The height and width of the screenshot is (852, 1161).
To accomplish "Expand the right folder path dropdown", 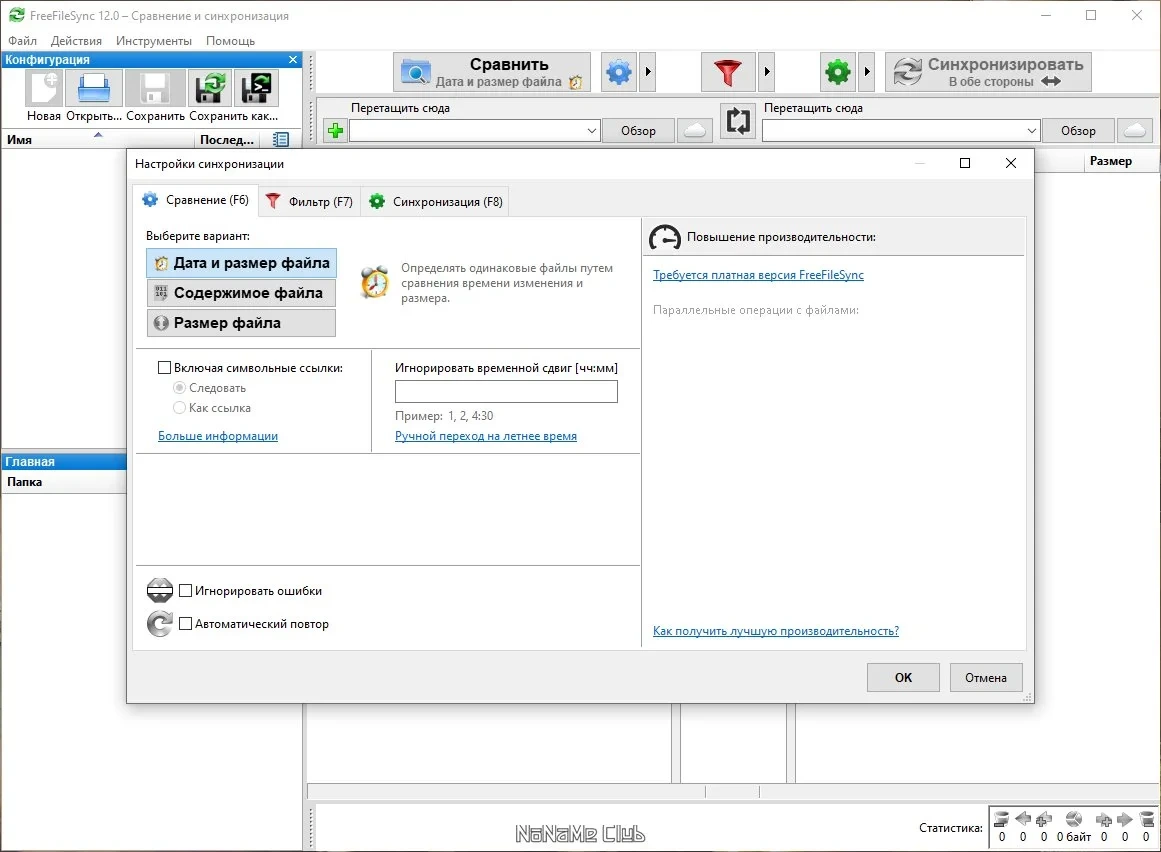I will pos(1031,131).
